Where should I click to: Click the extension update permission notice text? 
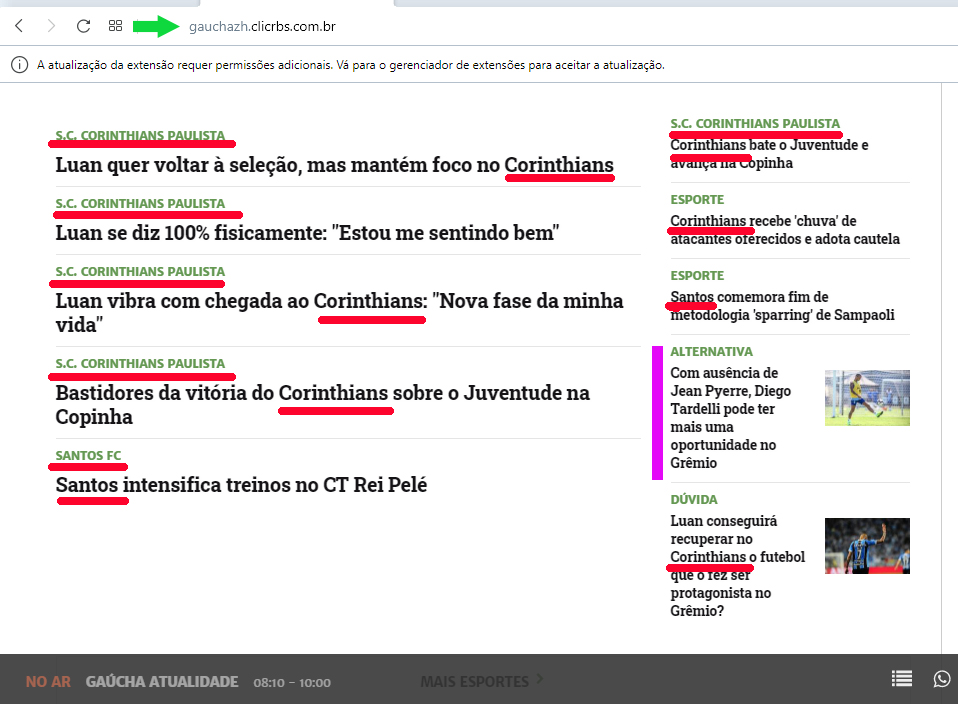pos(351,65)
